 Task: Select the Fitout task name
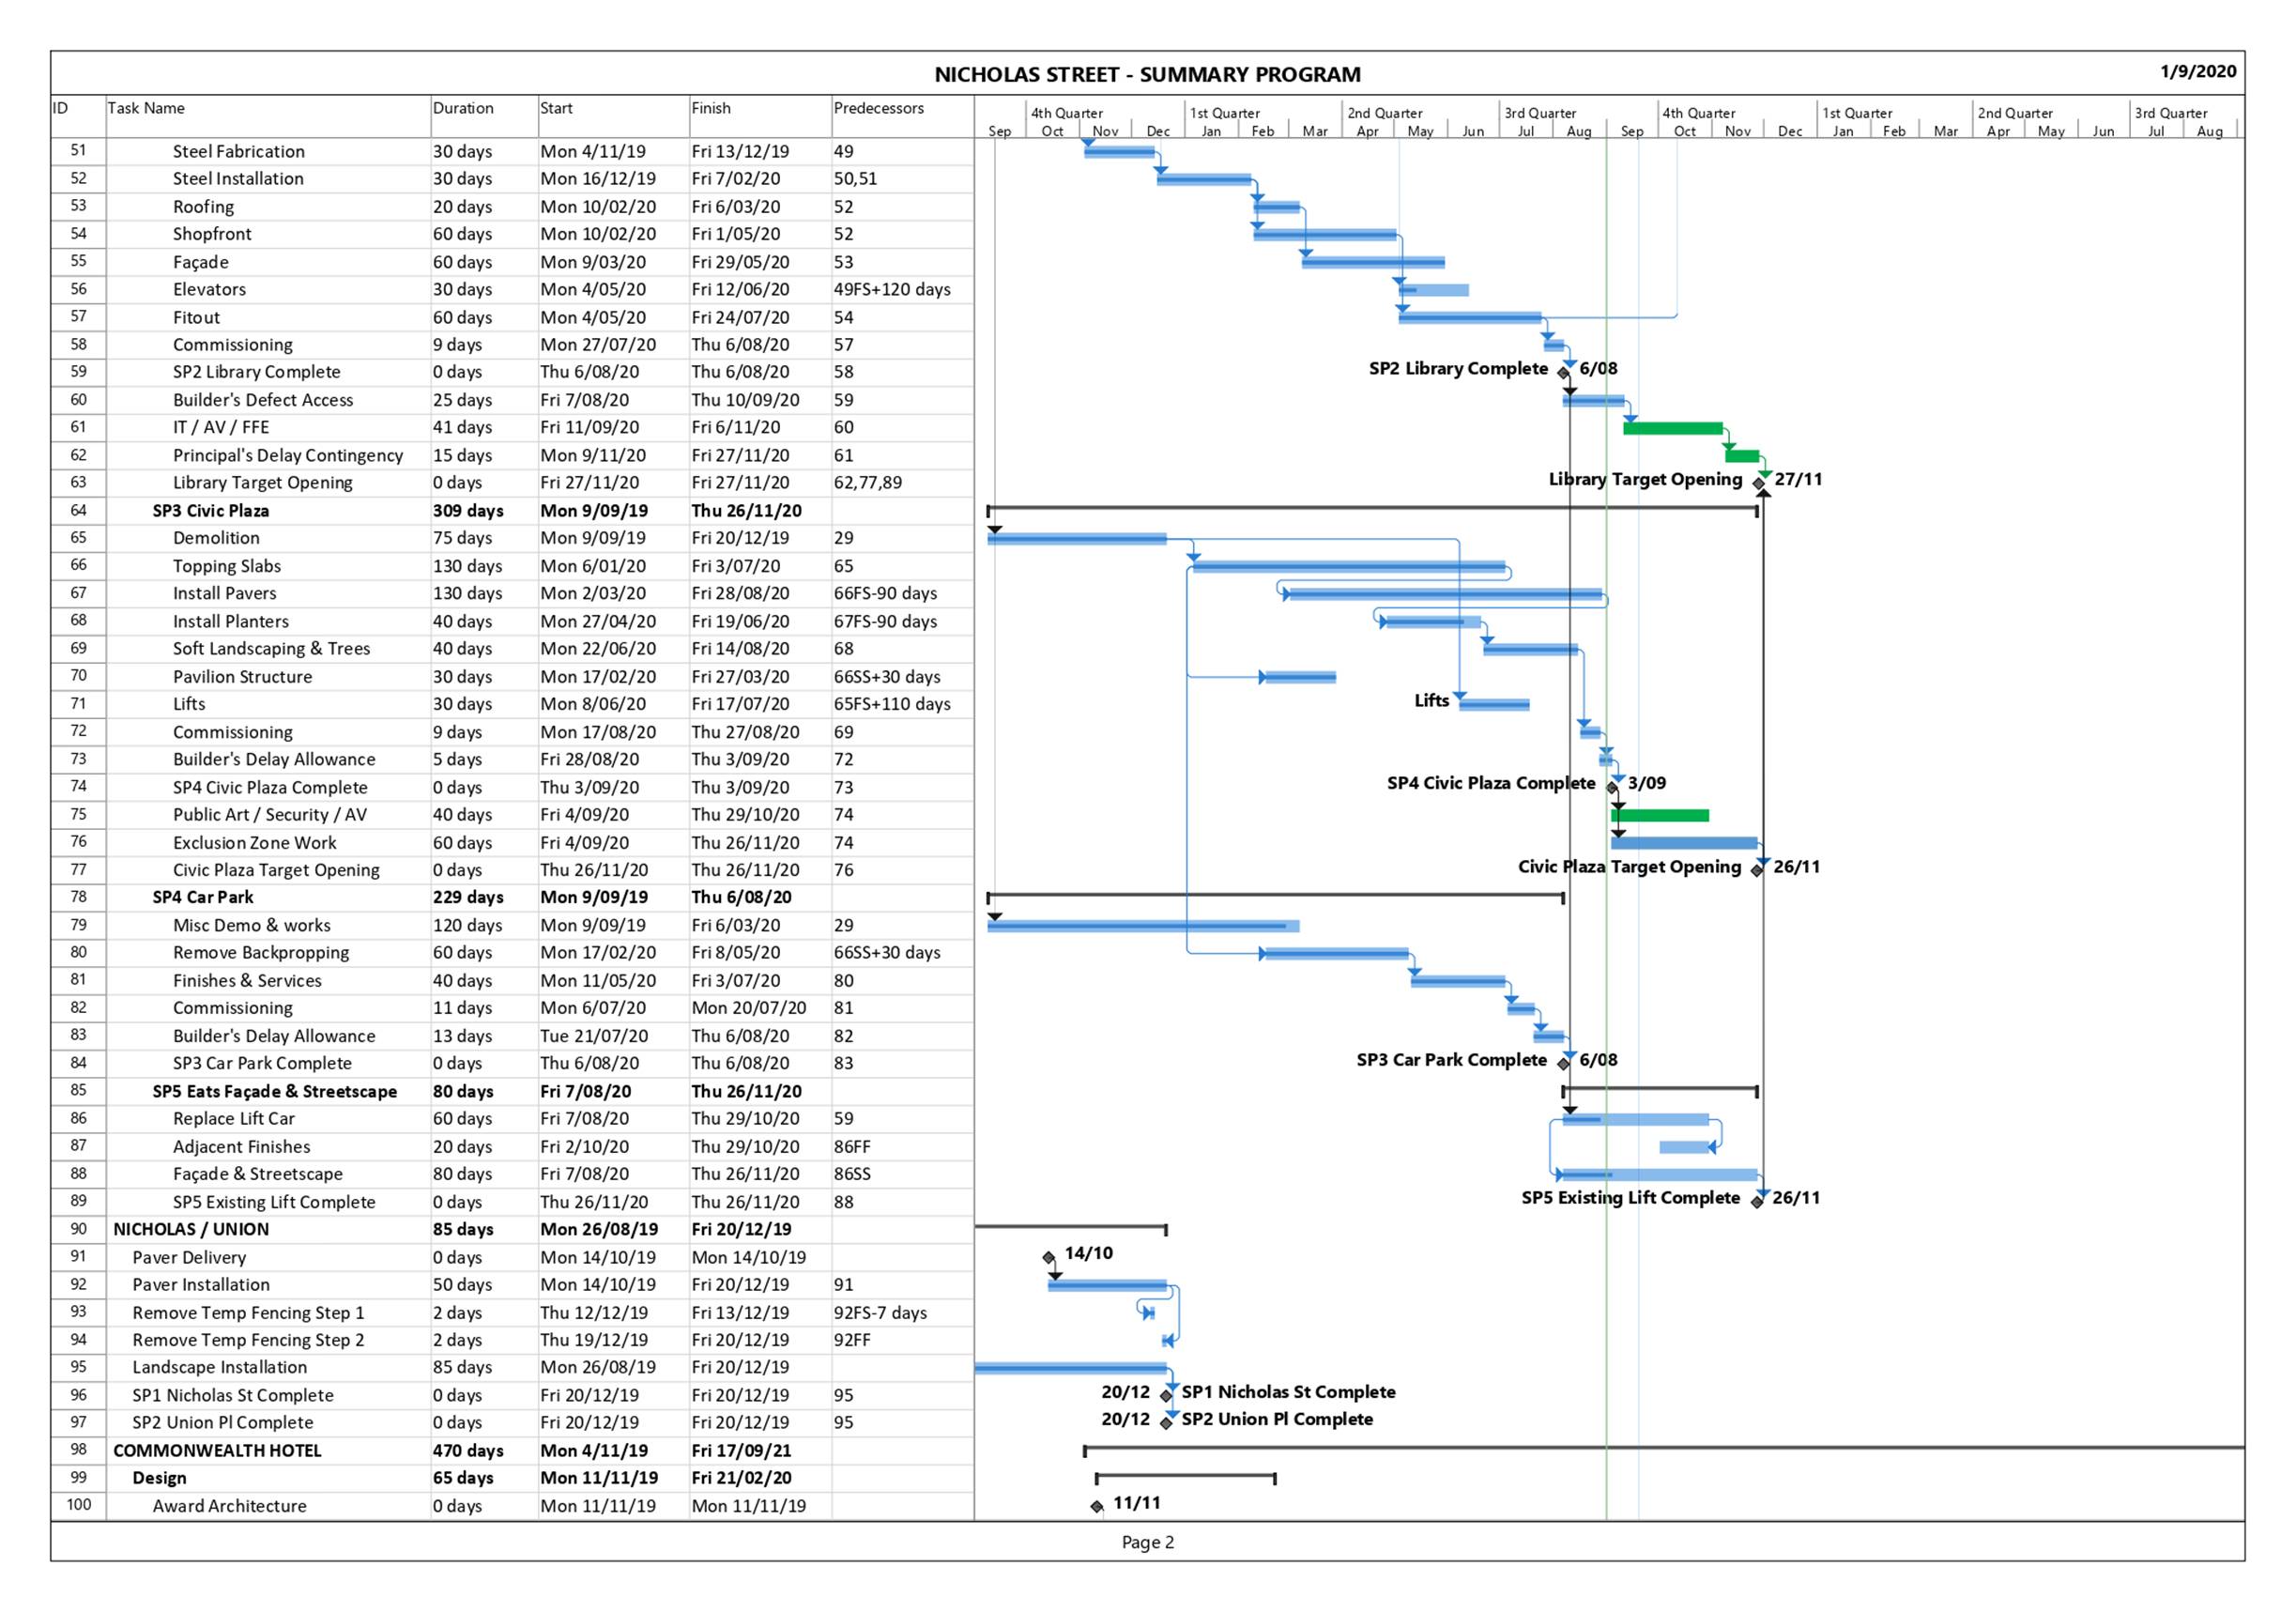(196, 317)
